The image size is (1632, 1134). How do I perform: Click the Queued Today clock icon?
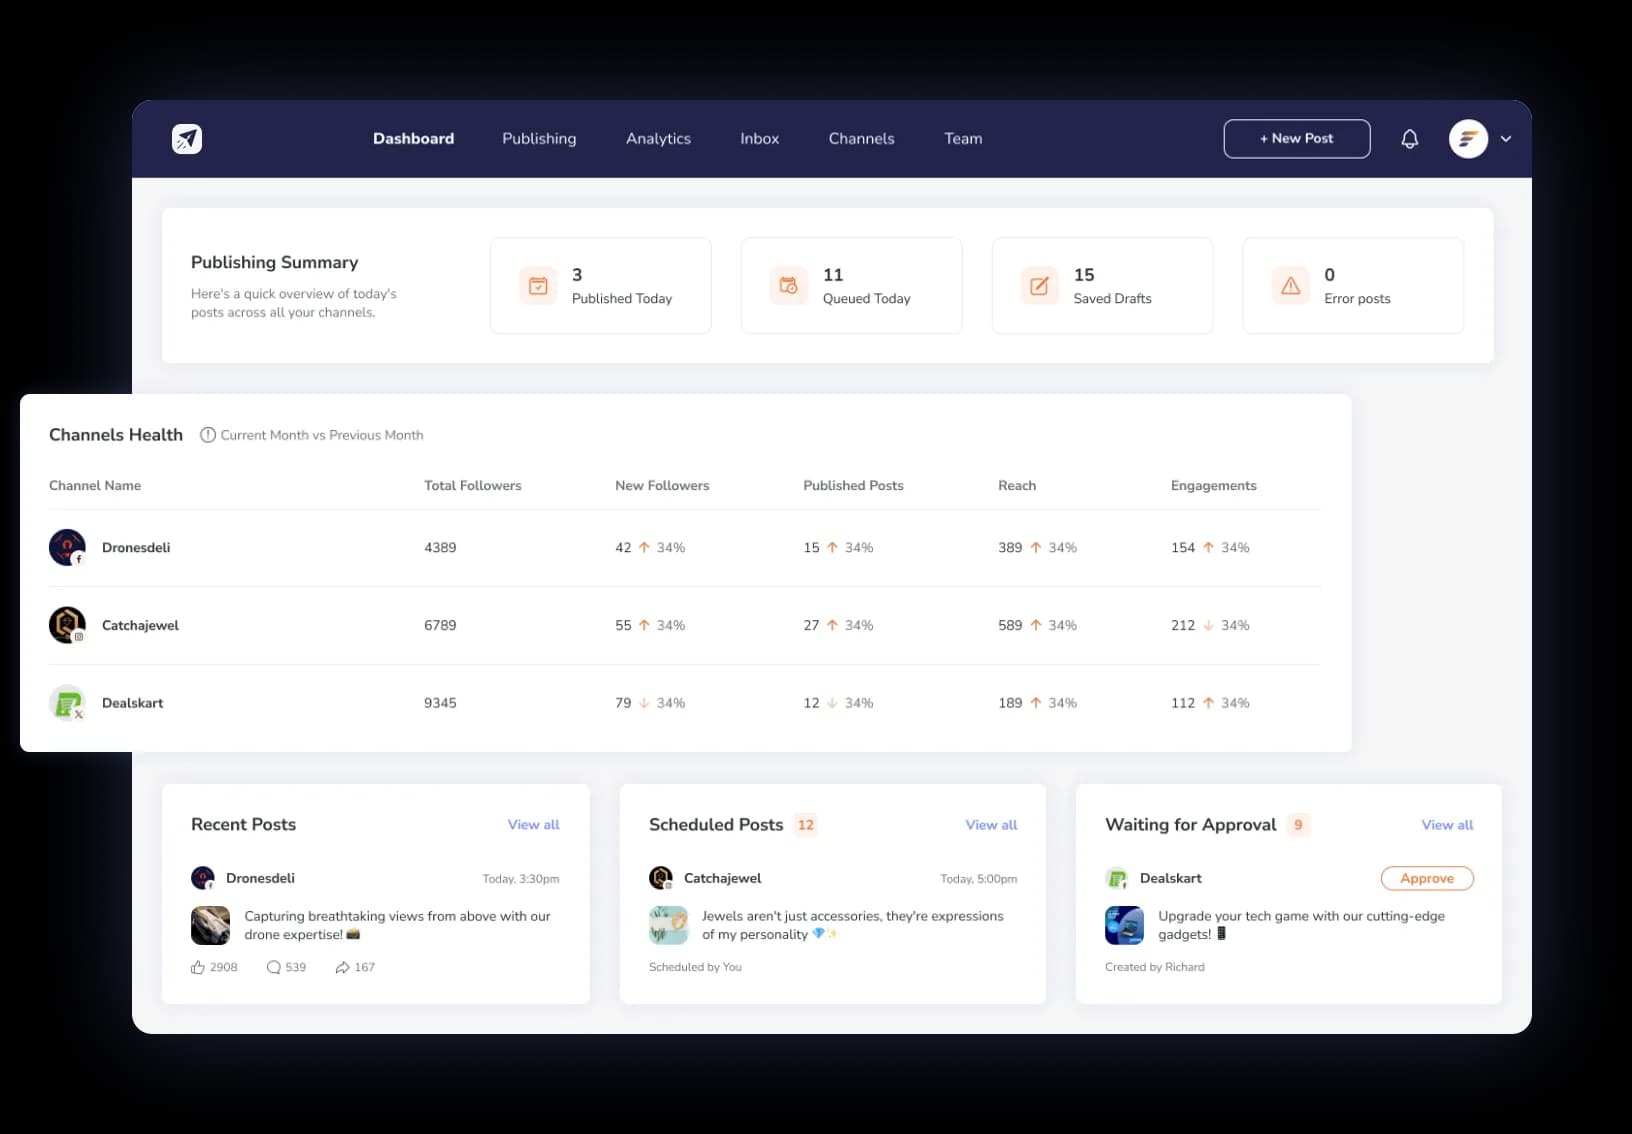(788, 285)
